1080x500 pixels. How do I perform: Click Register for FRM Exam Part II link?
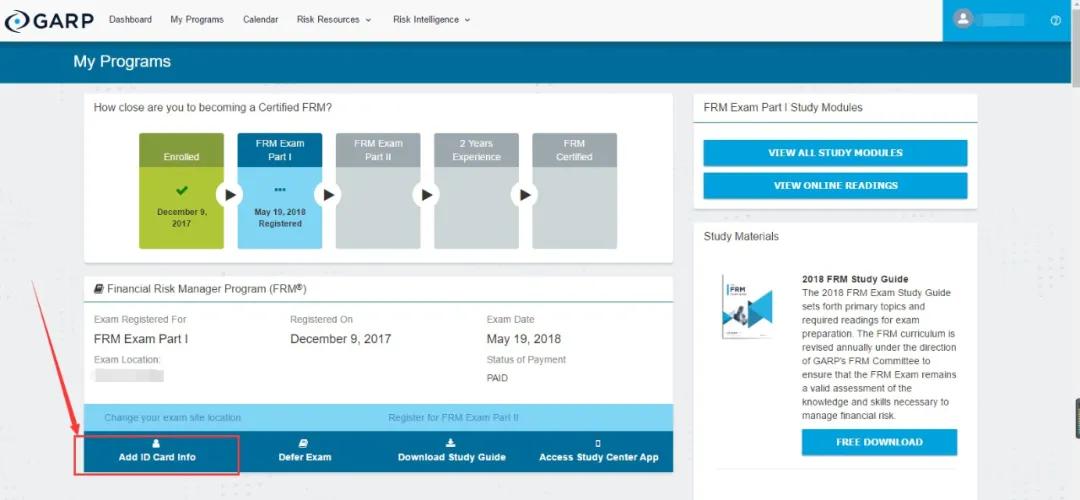coord(453,418)
